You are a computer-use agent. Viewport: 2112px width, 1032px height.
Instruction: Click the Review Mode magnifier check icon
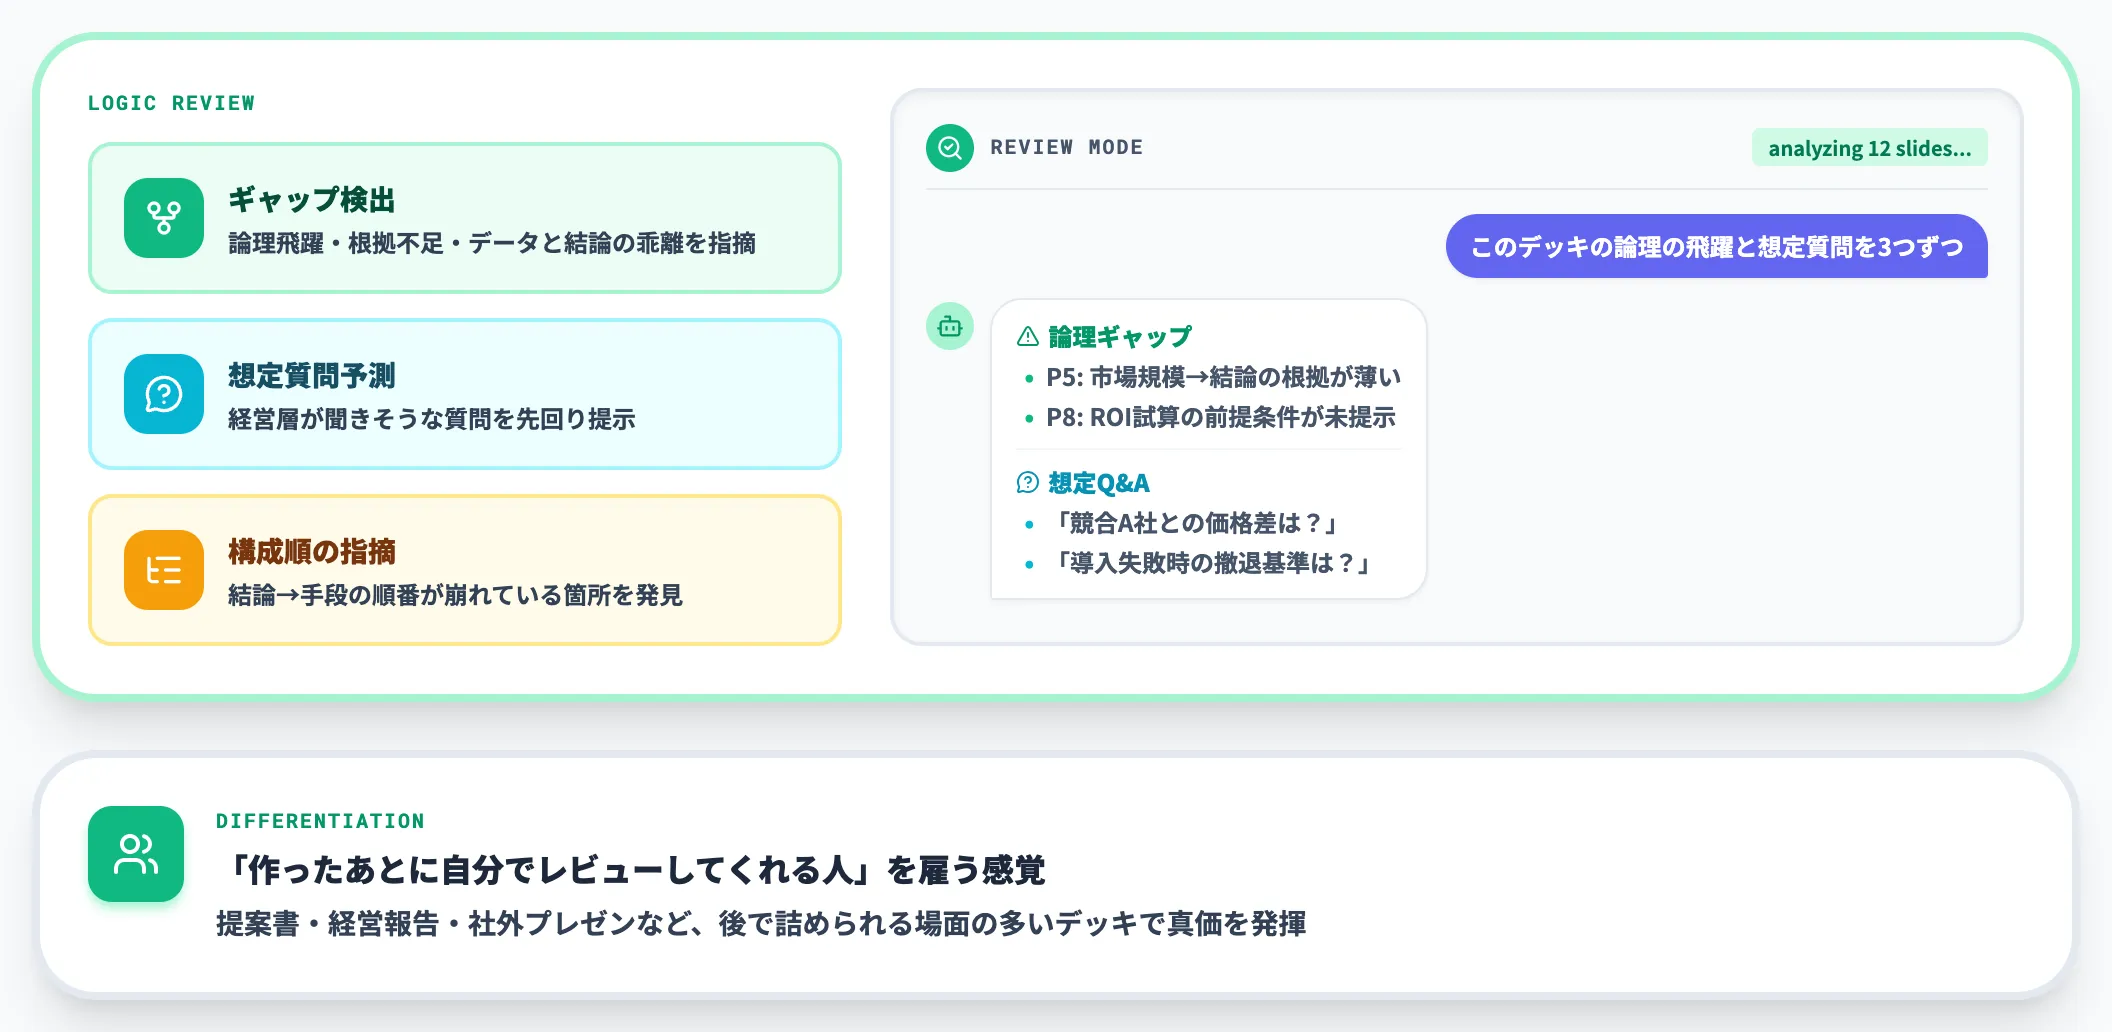pyautogui.click(x=950, y=148)
